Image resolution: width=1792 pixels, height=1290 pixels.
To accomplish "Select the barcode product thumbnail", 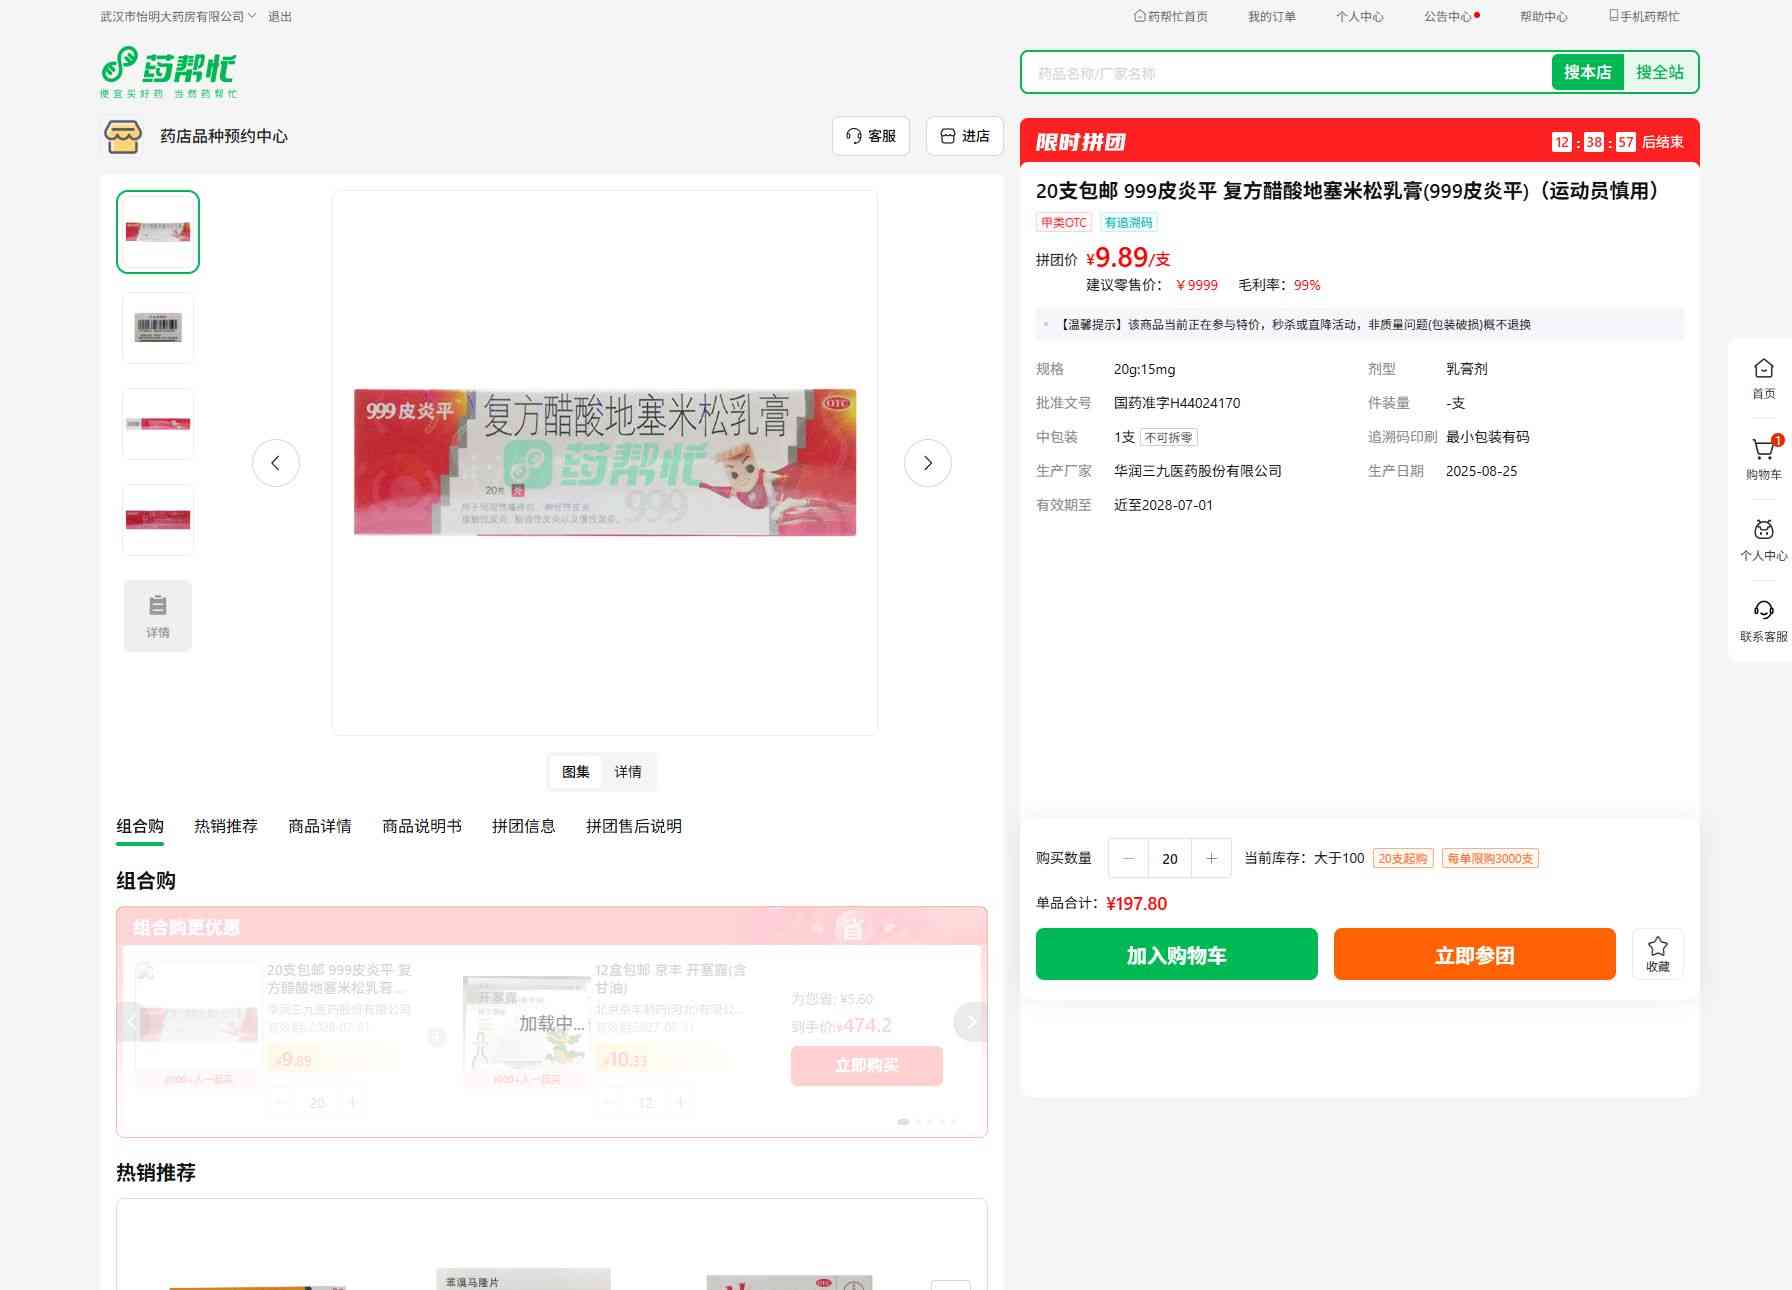I will click(x=158, y=328).
